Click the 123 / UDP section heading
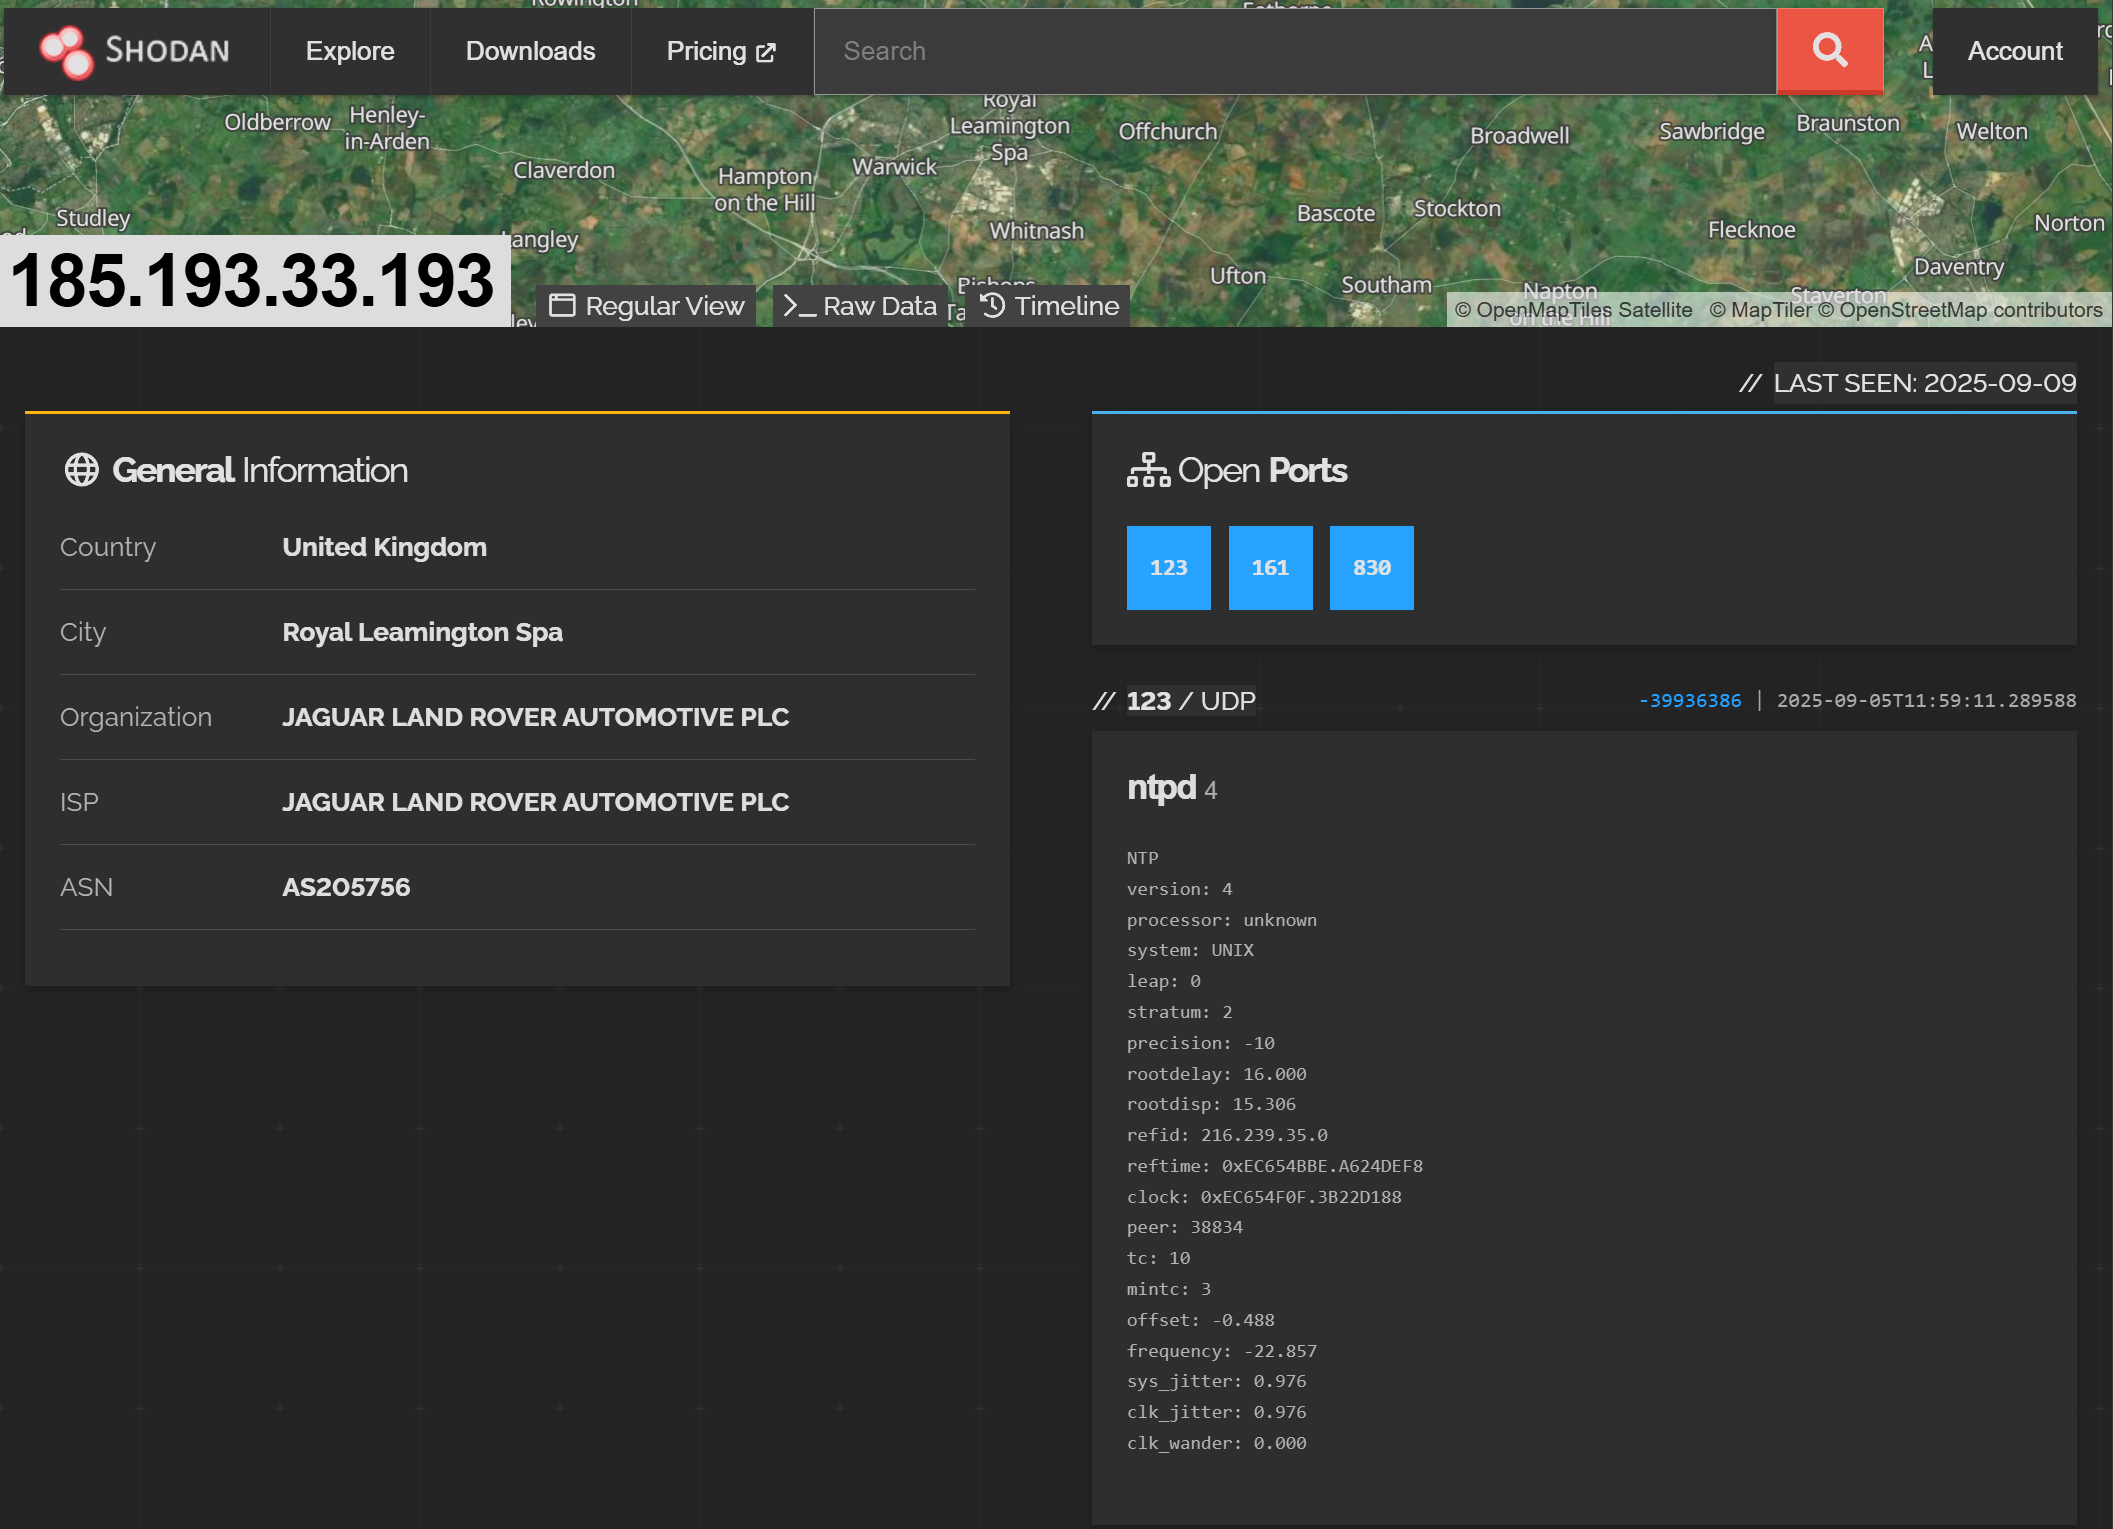Image resolution: width=2113 pixels, height=1529 pixels. tap(1190, 701)
